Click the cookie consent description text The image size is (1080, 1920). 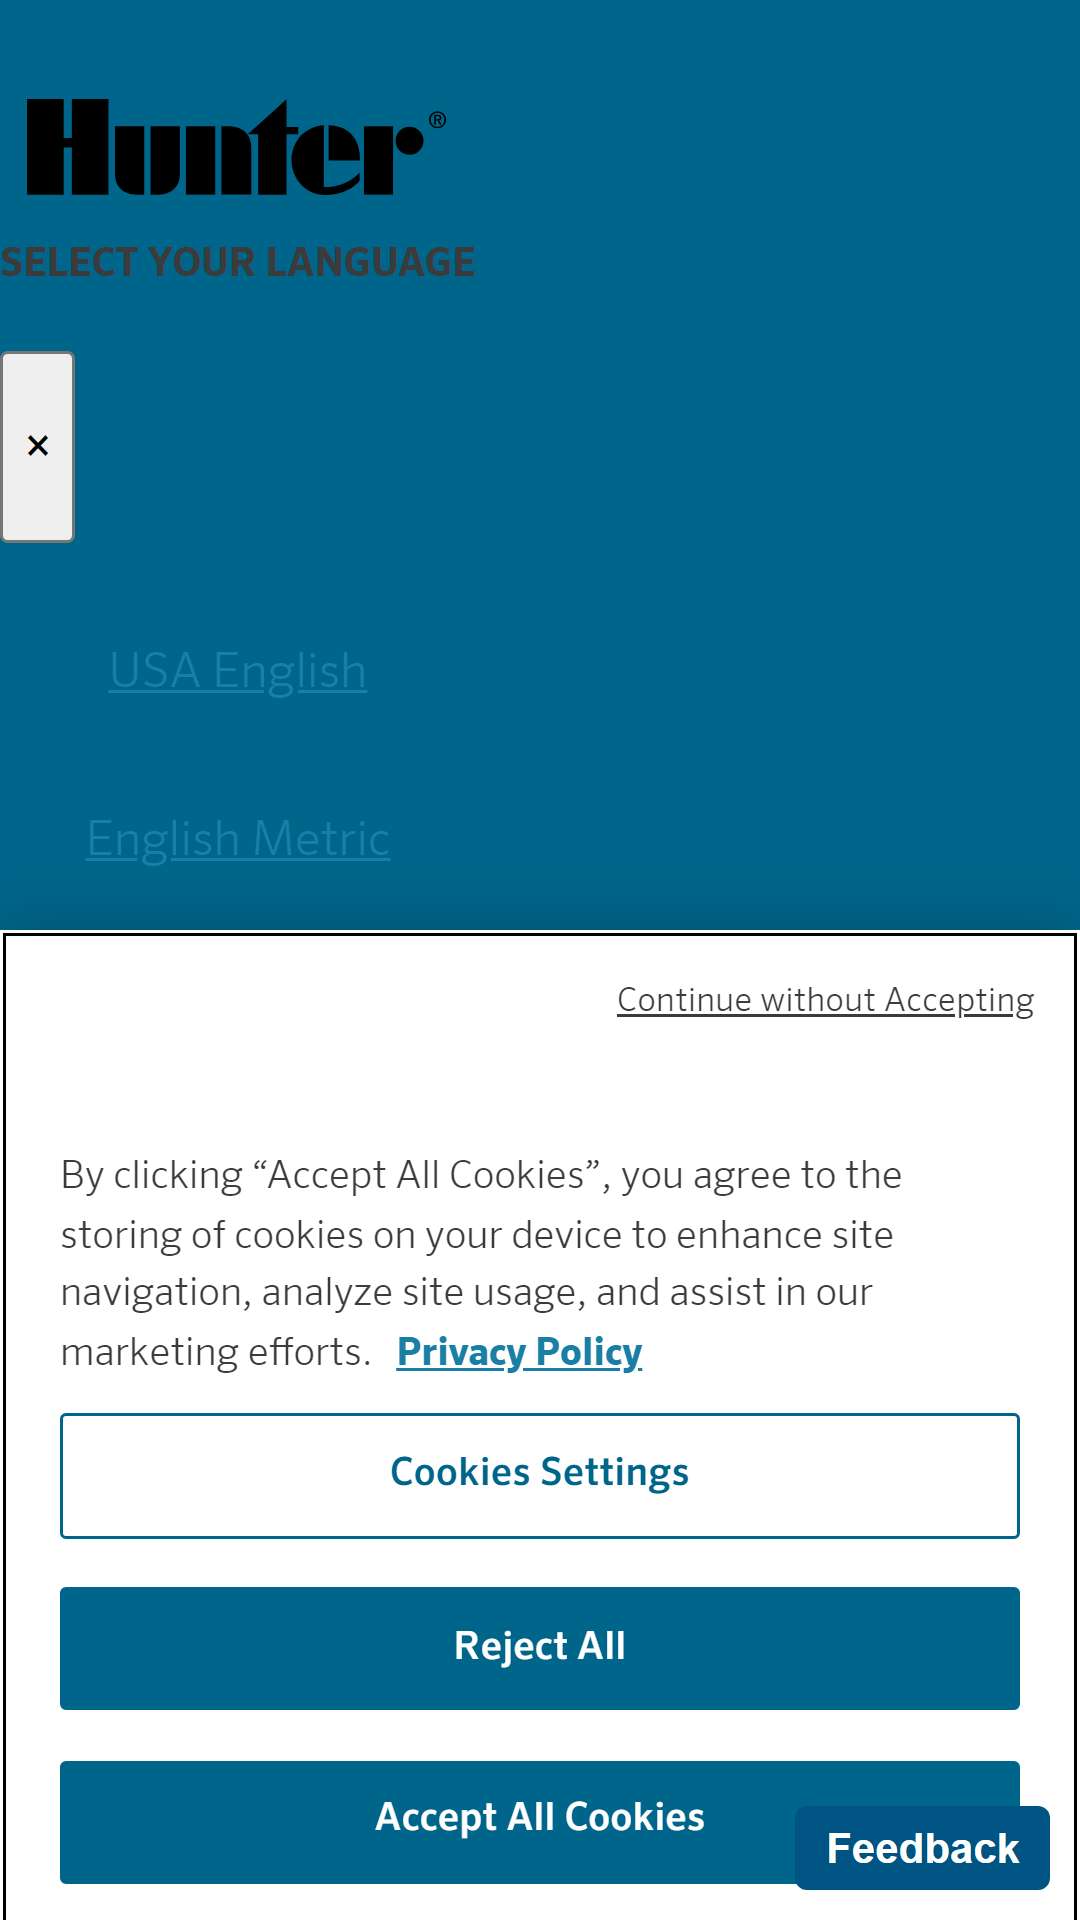(481, 1263)
